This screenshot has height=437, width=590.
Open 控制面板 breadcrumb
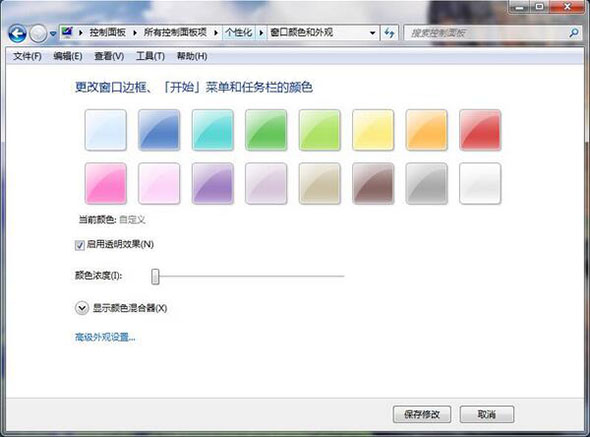pos(107,33)
